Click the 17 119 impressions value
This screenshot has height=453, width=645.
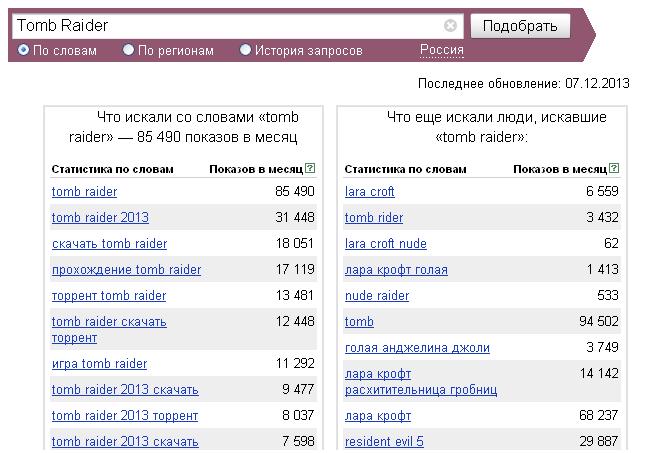point(295,269)
